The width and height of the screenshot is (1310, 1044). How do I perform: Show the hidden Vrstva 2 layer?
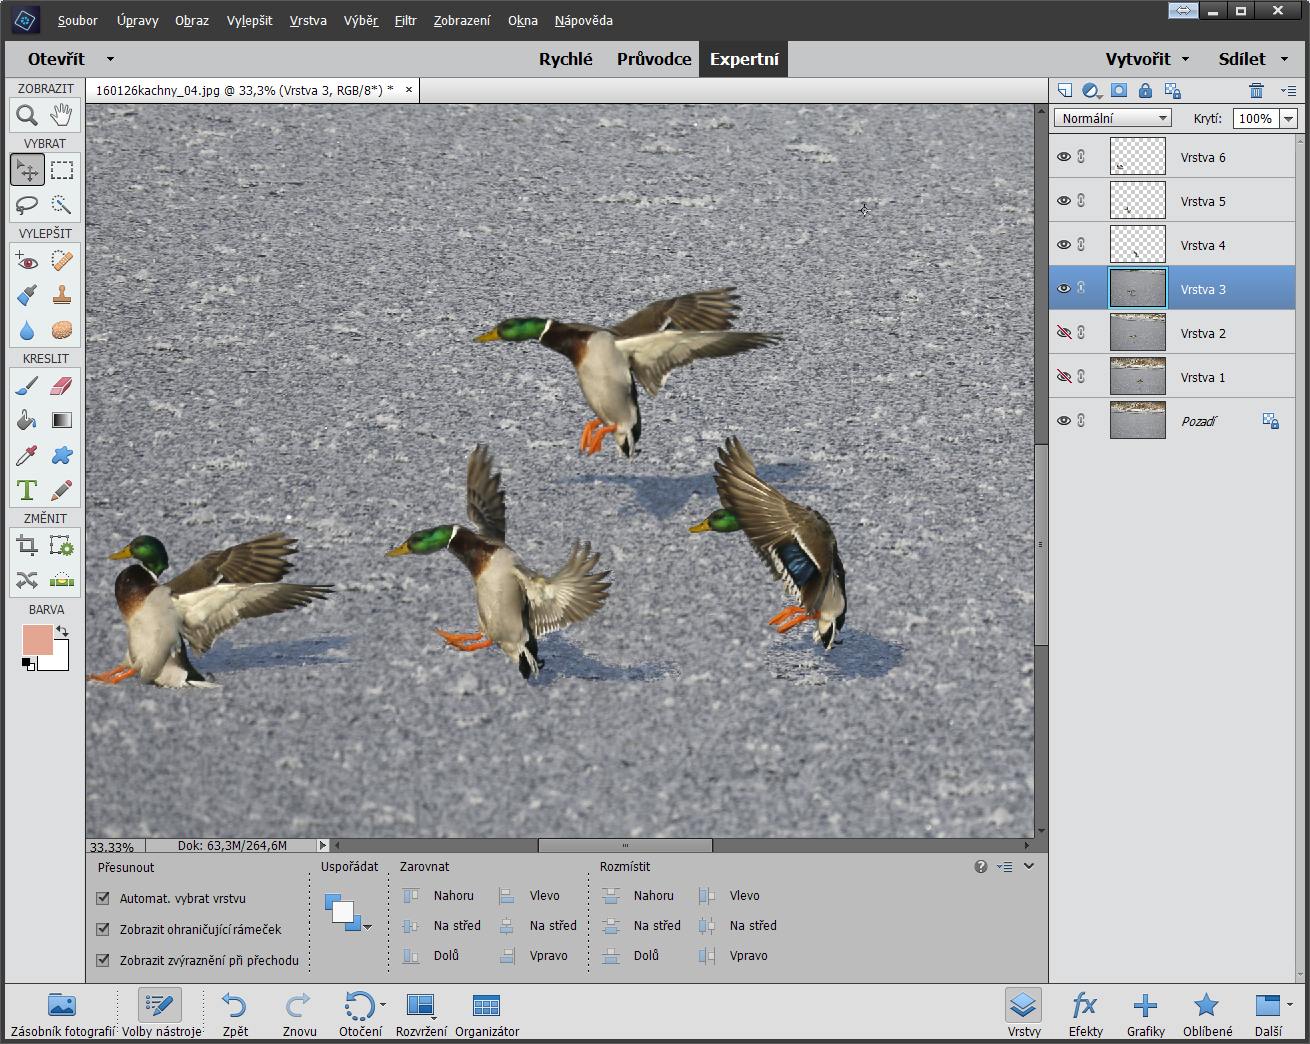tap(1064, 333)
